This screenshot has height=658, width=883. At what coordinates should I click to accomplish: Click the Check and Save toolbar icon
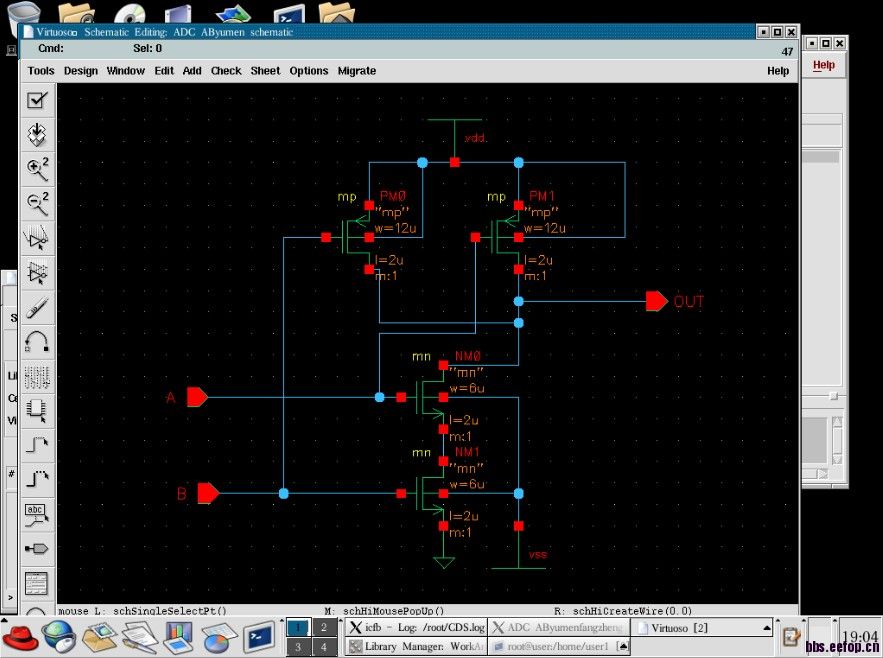(x=38, y=99)
